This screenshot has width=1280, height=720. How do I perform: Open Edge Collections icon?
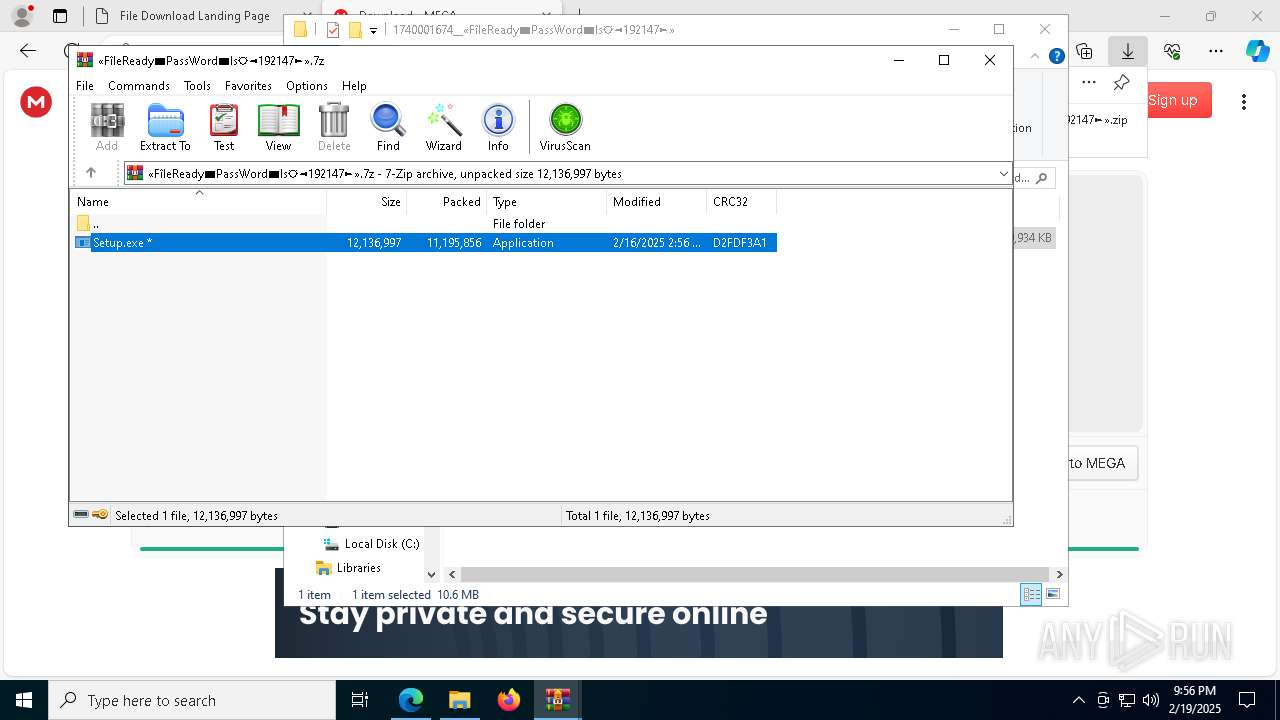tap(1084, 51)
